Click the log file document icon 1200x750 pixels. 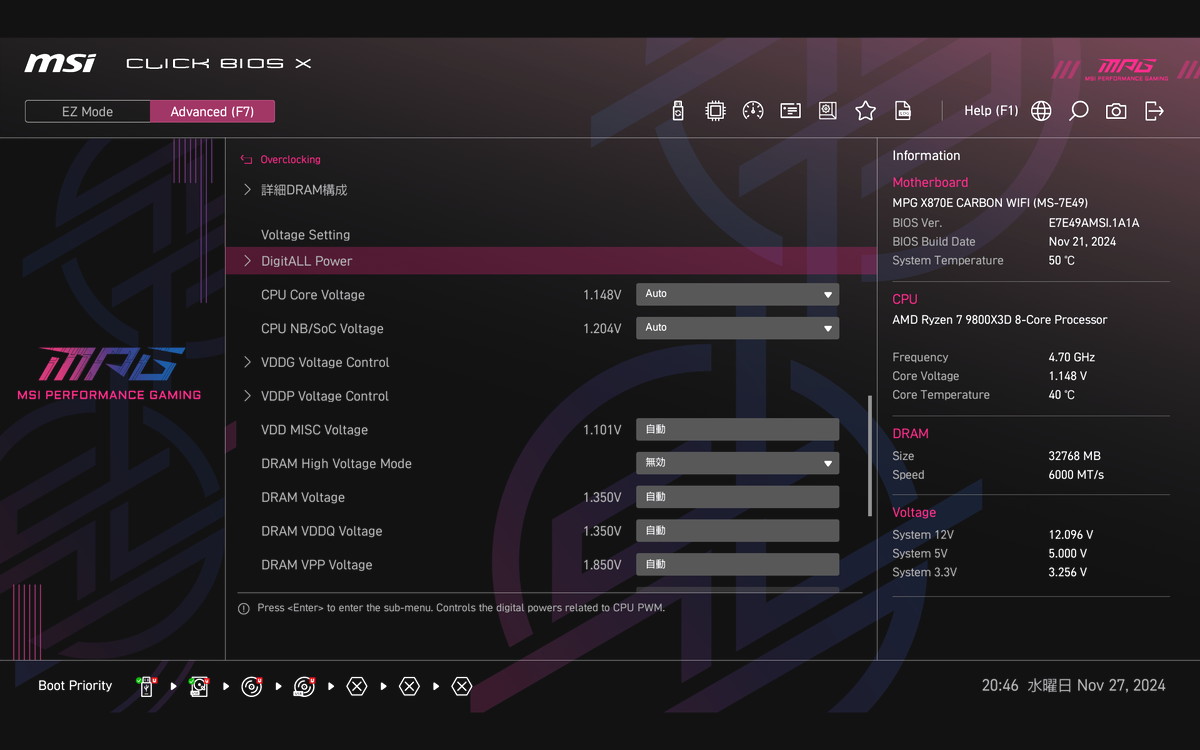tap(903, 111)
